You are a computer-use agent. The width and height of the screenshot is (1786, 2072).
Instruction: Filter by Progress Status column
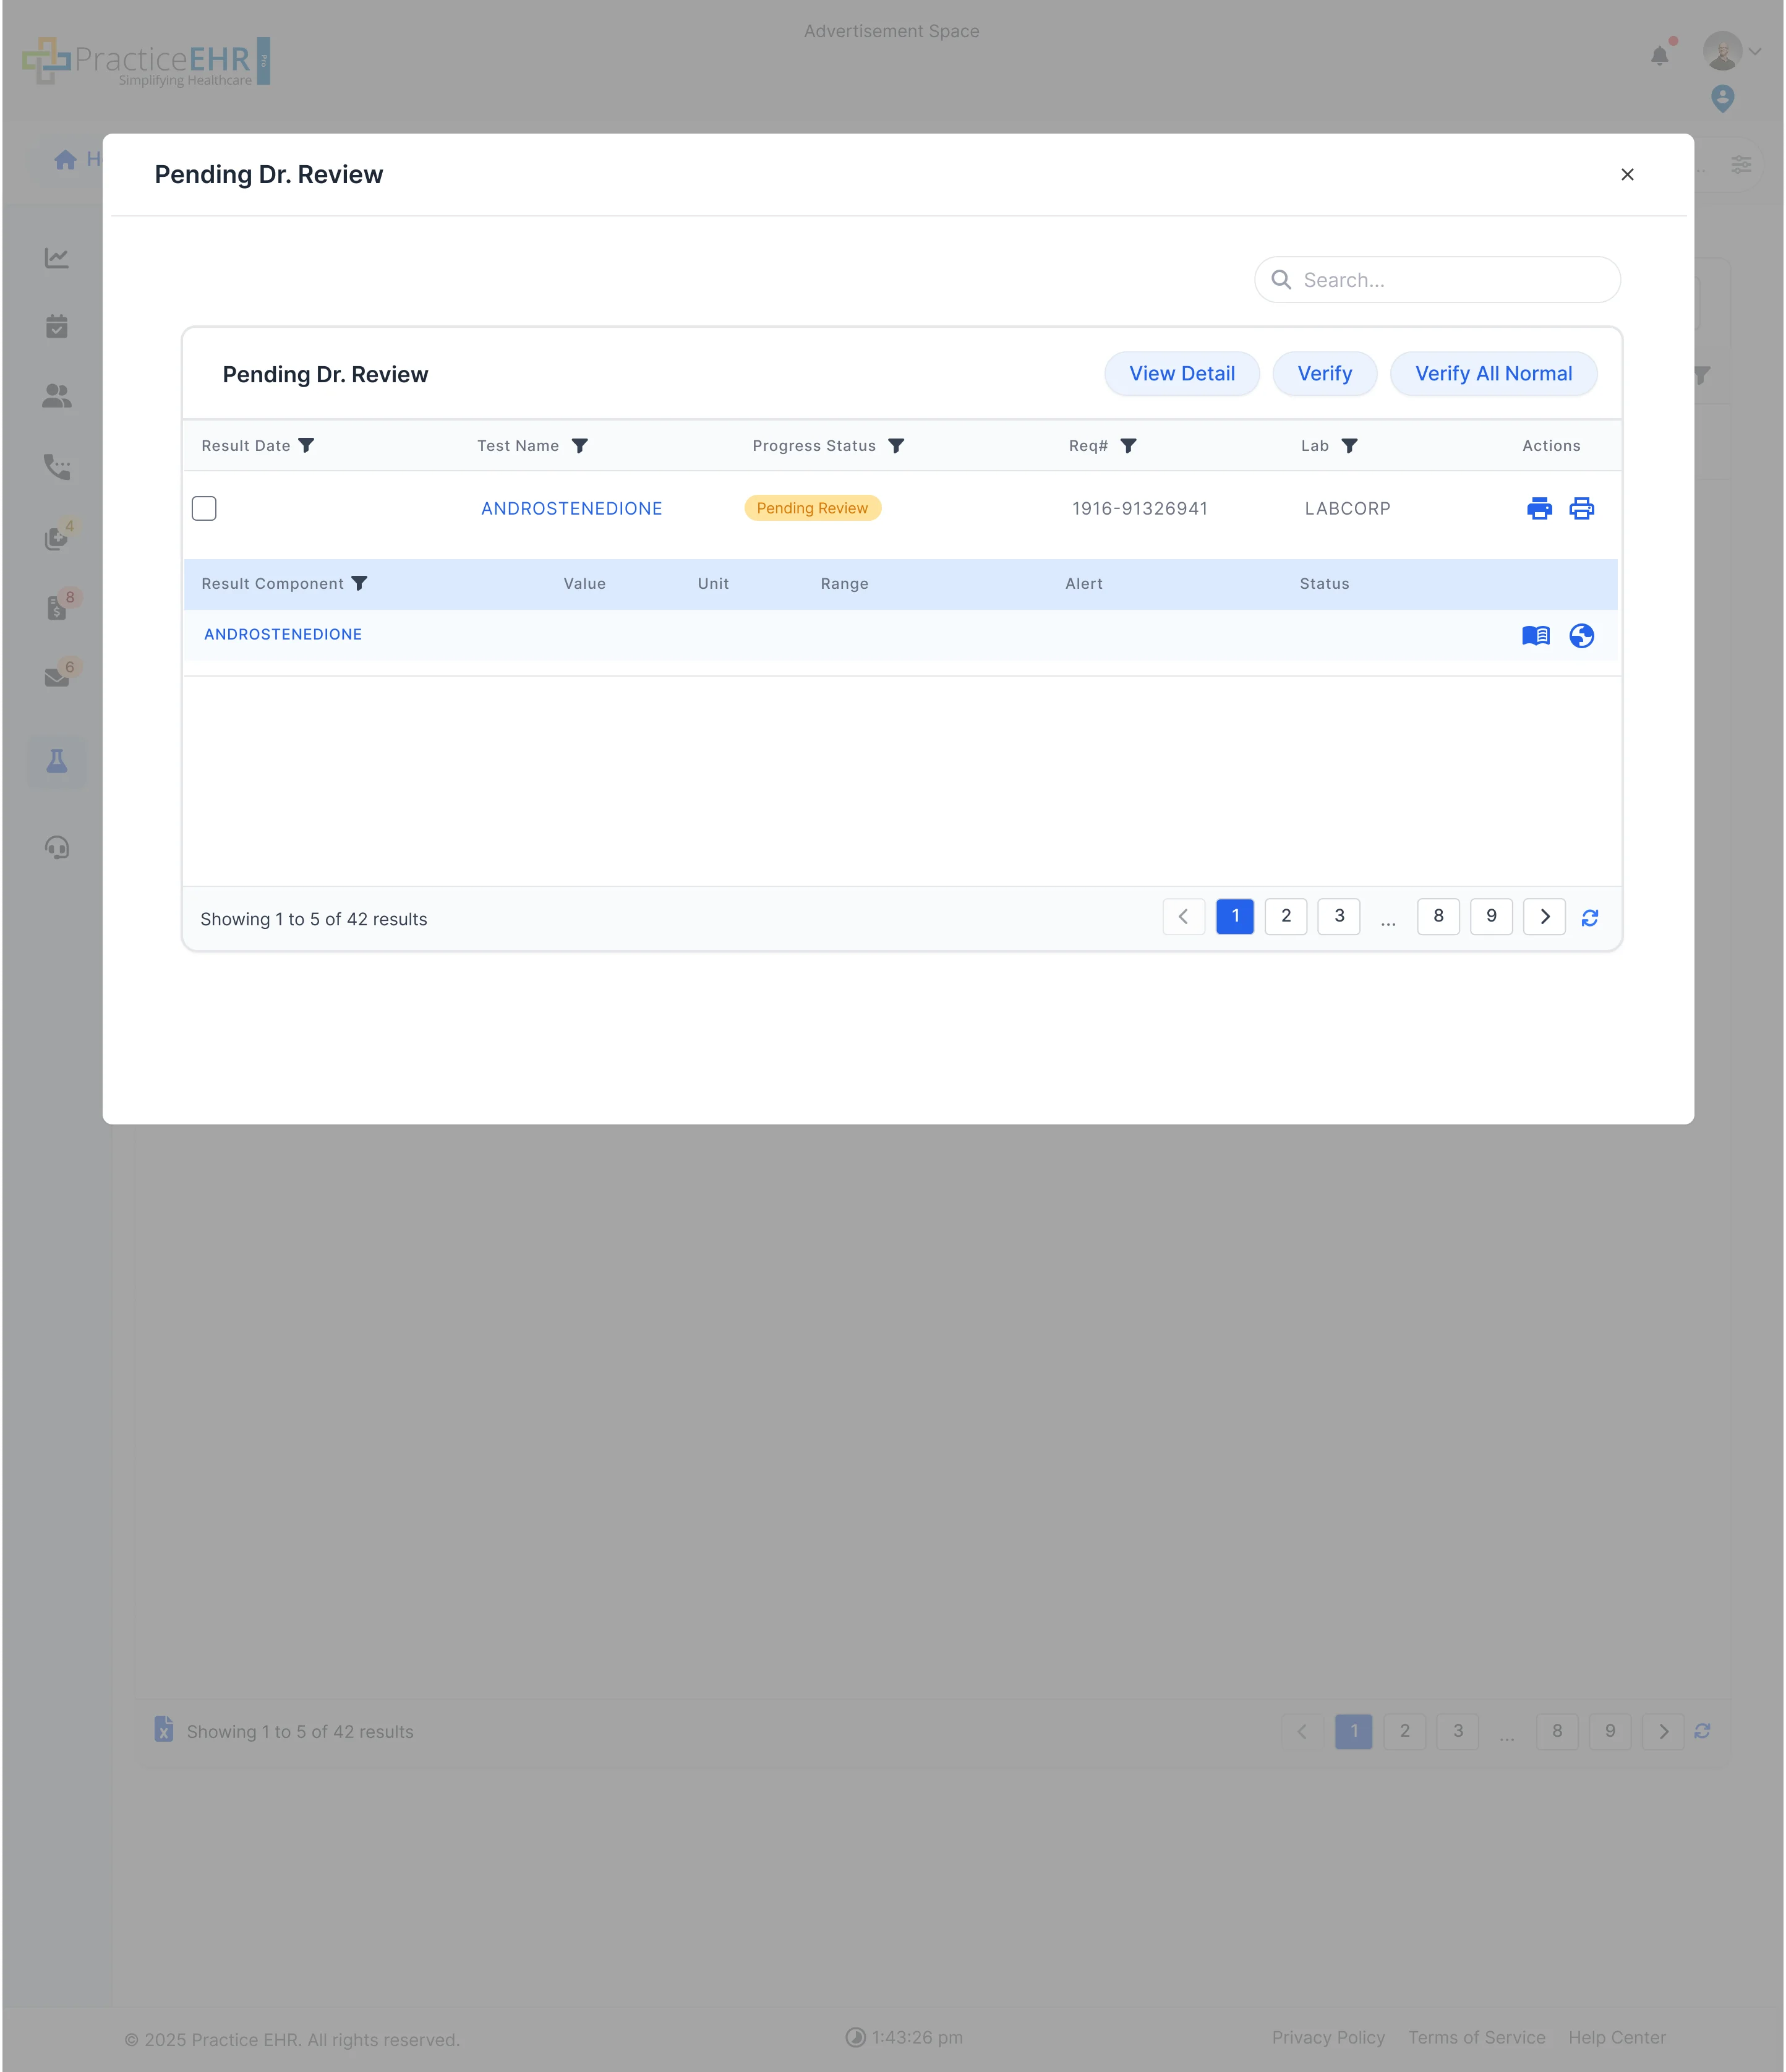click(896, 445)
